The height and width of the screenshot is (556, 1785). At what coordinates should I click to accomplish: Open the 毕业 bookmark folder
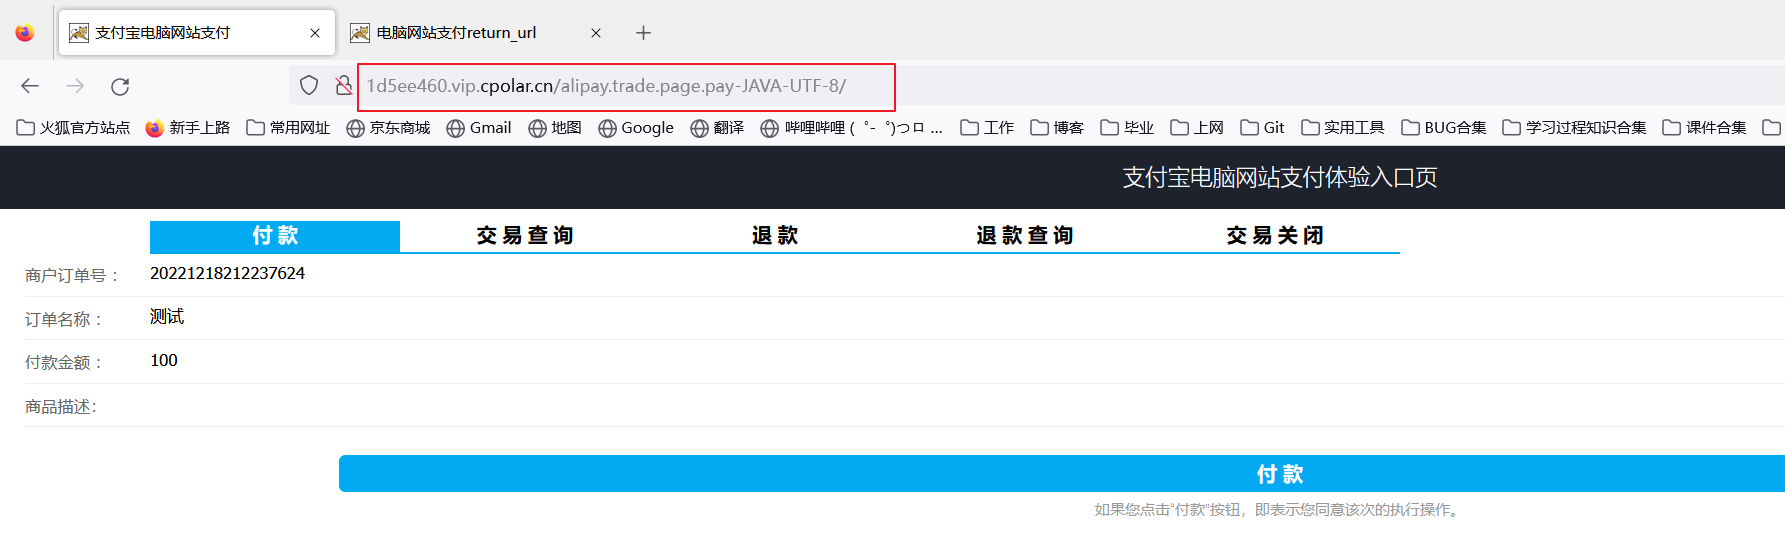tap(1127, 128)
